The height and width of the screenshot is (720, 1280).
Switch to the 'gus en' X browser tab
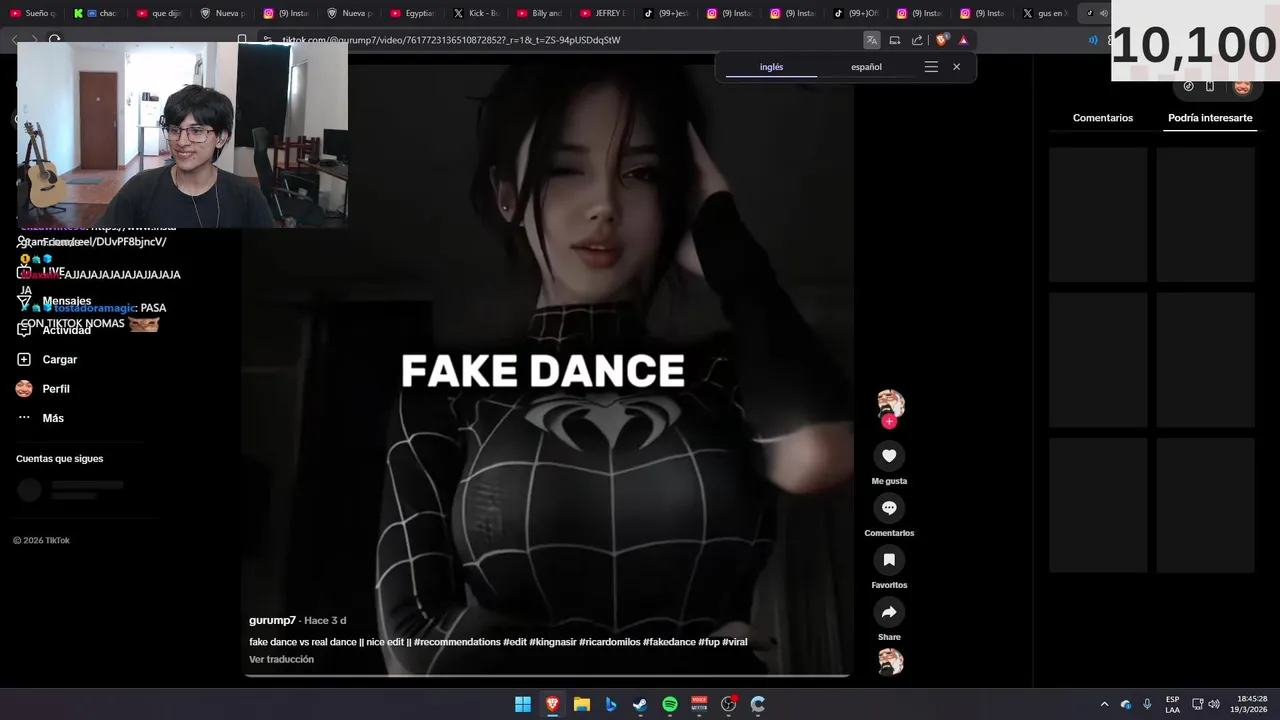1045,13
